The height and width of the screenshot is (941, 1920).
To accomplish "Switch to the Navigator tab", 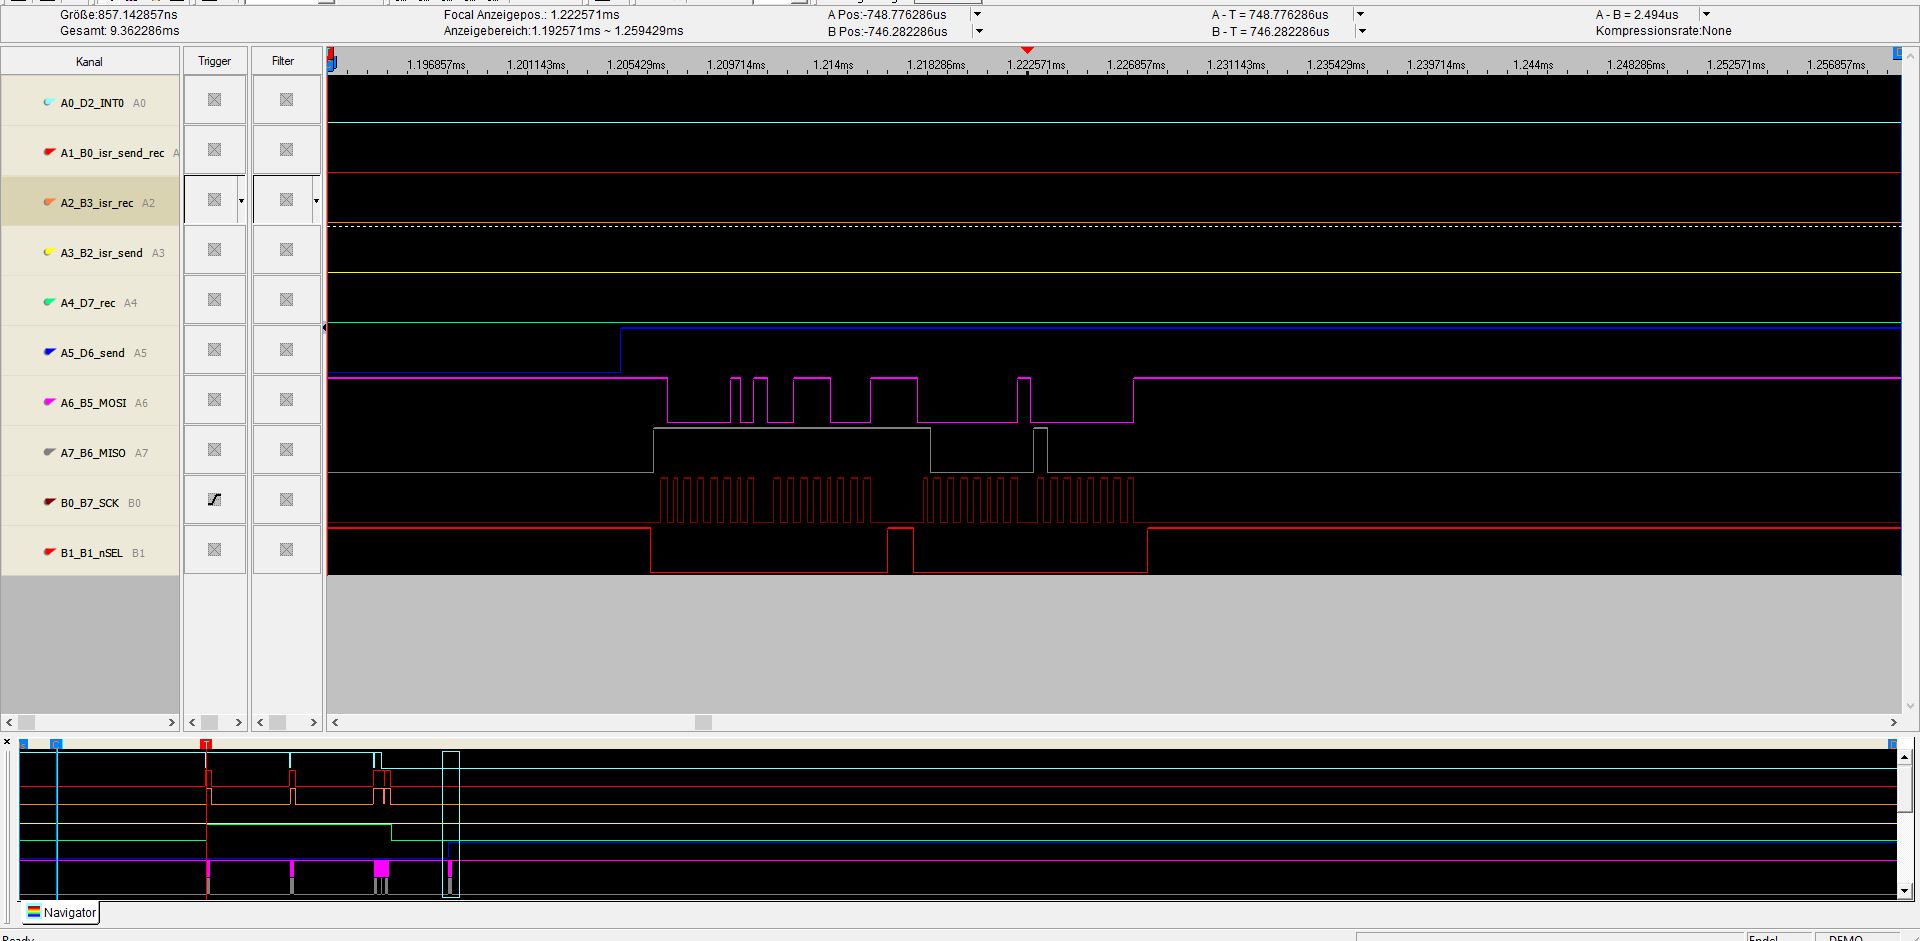I will point(60,912).
